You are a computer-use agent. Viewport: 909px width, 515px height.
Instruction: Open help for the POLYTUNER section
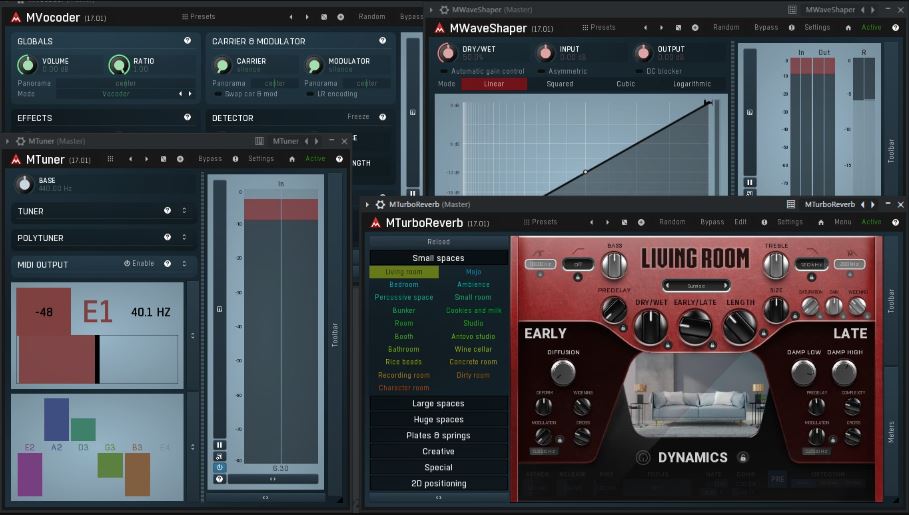pyautogui.click(x=167, y=237)
